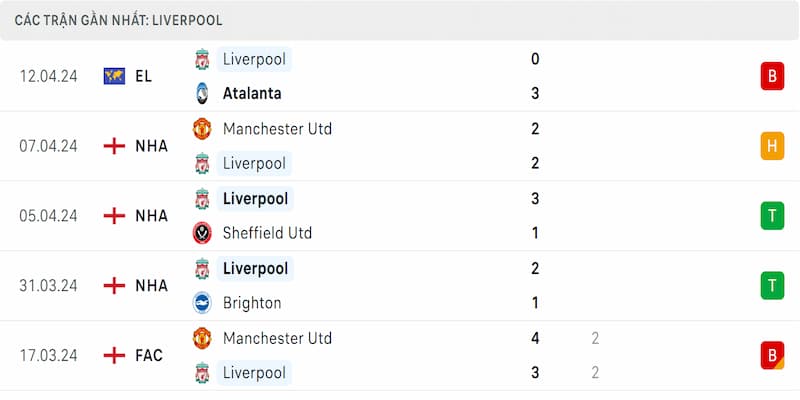Click the 'Các trận gần nhất: Liverpool' header
800x400 pixels.
click(118, 20)
